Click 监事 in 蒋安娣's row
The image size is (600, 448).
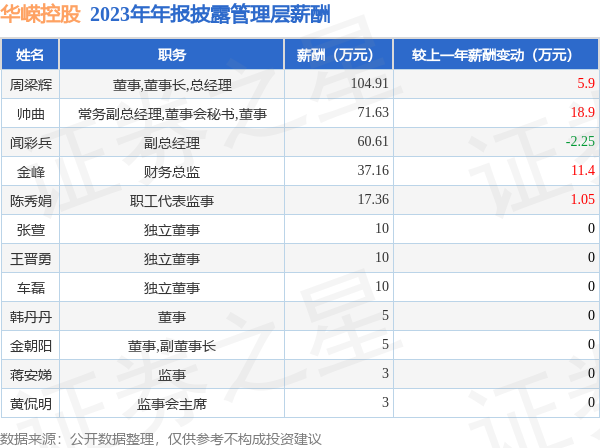(172, 375)
